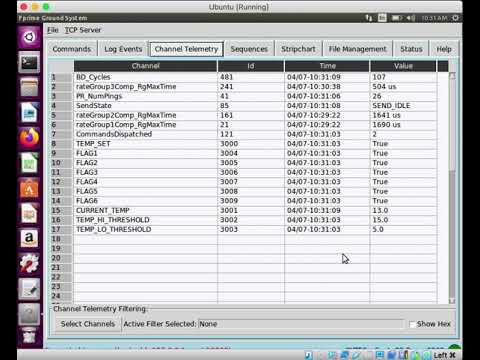Select the TEMP_SET channel cell
Viewport: 480px width, 360px height.
[145, 144]
